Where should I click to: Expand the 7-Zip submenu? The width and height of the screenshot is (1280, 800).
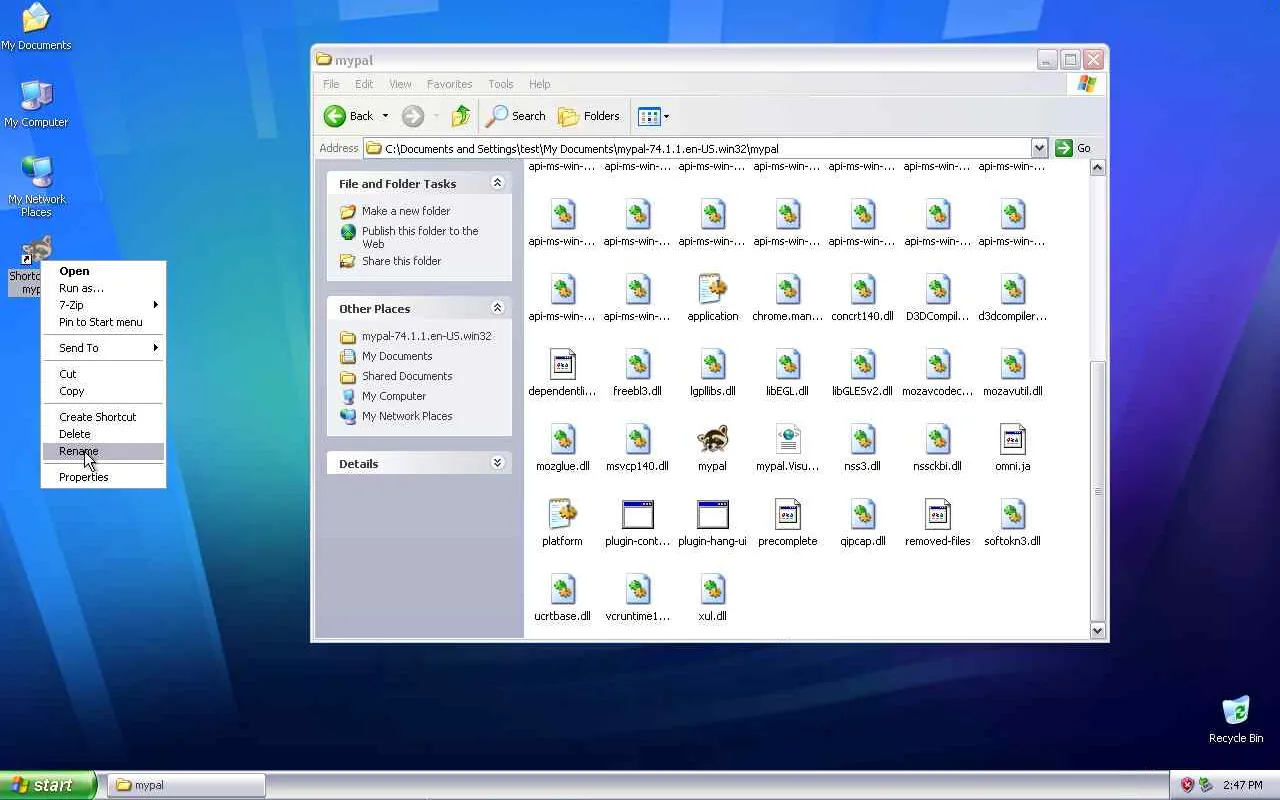click(103, 305)
